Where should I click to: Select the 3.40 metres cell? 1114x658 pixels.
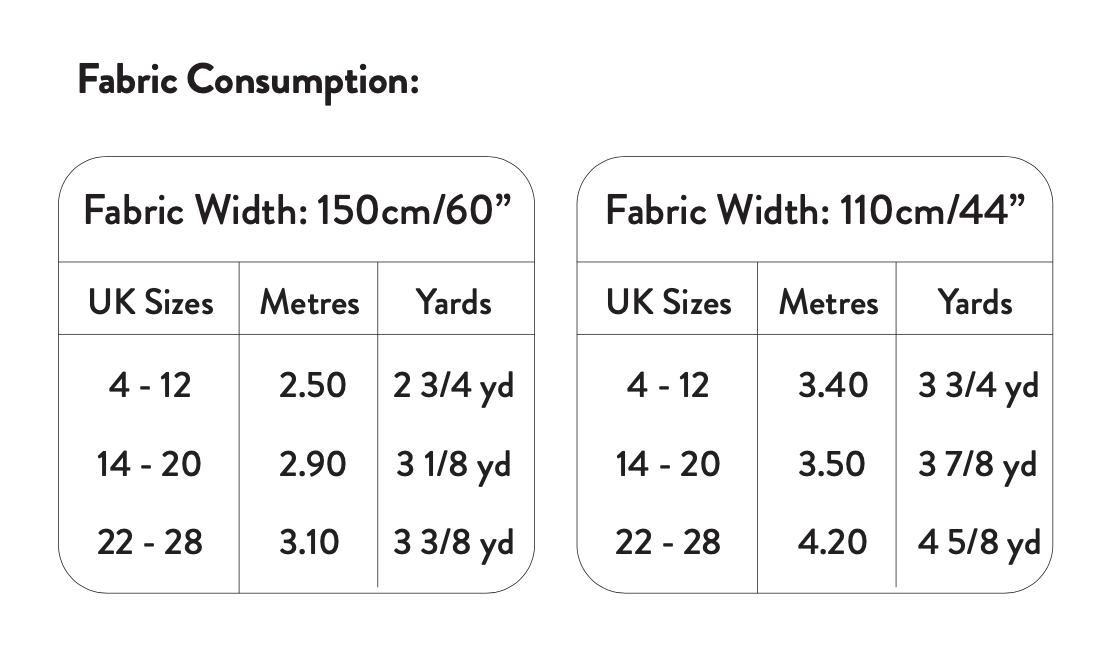pos(832,385)
